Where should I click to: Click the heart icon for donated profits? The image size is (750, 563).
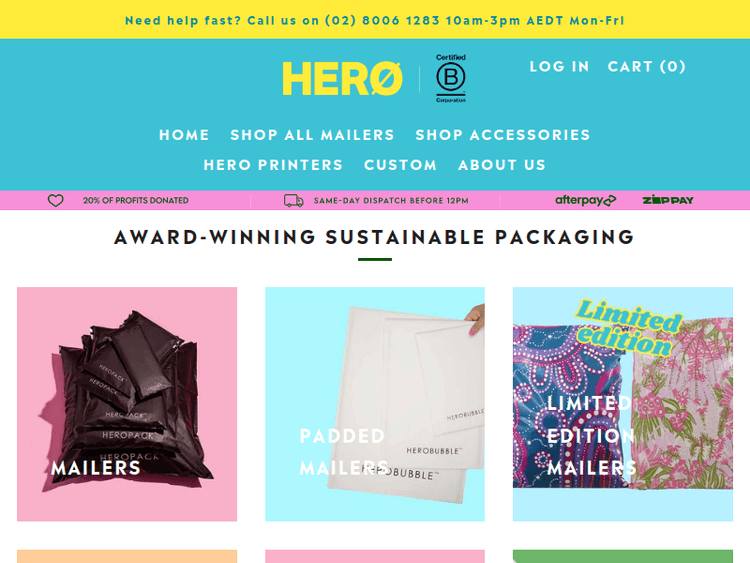tap(55, 200)
